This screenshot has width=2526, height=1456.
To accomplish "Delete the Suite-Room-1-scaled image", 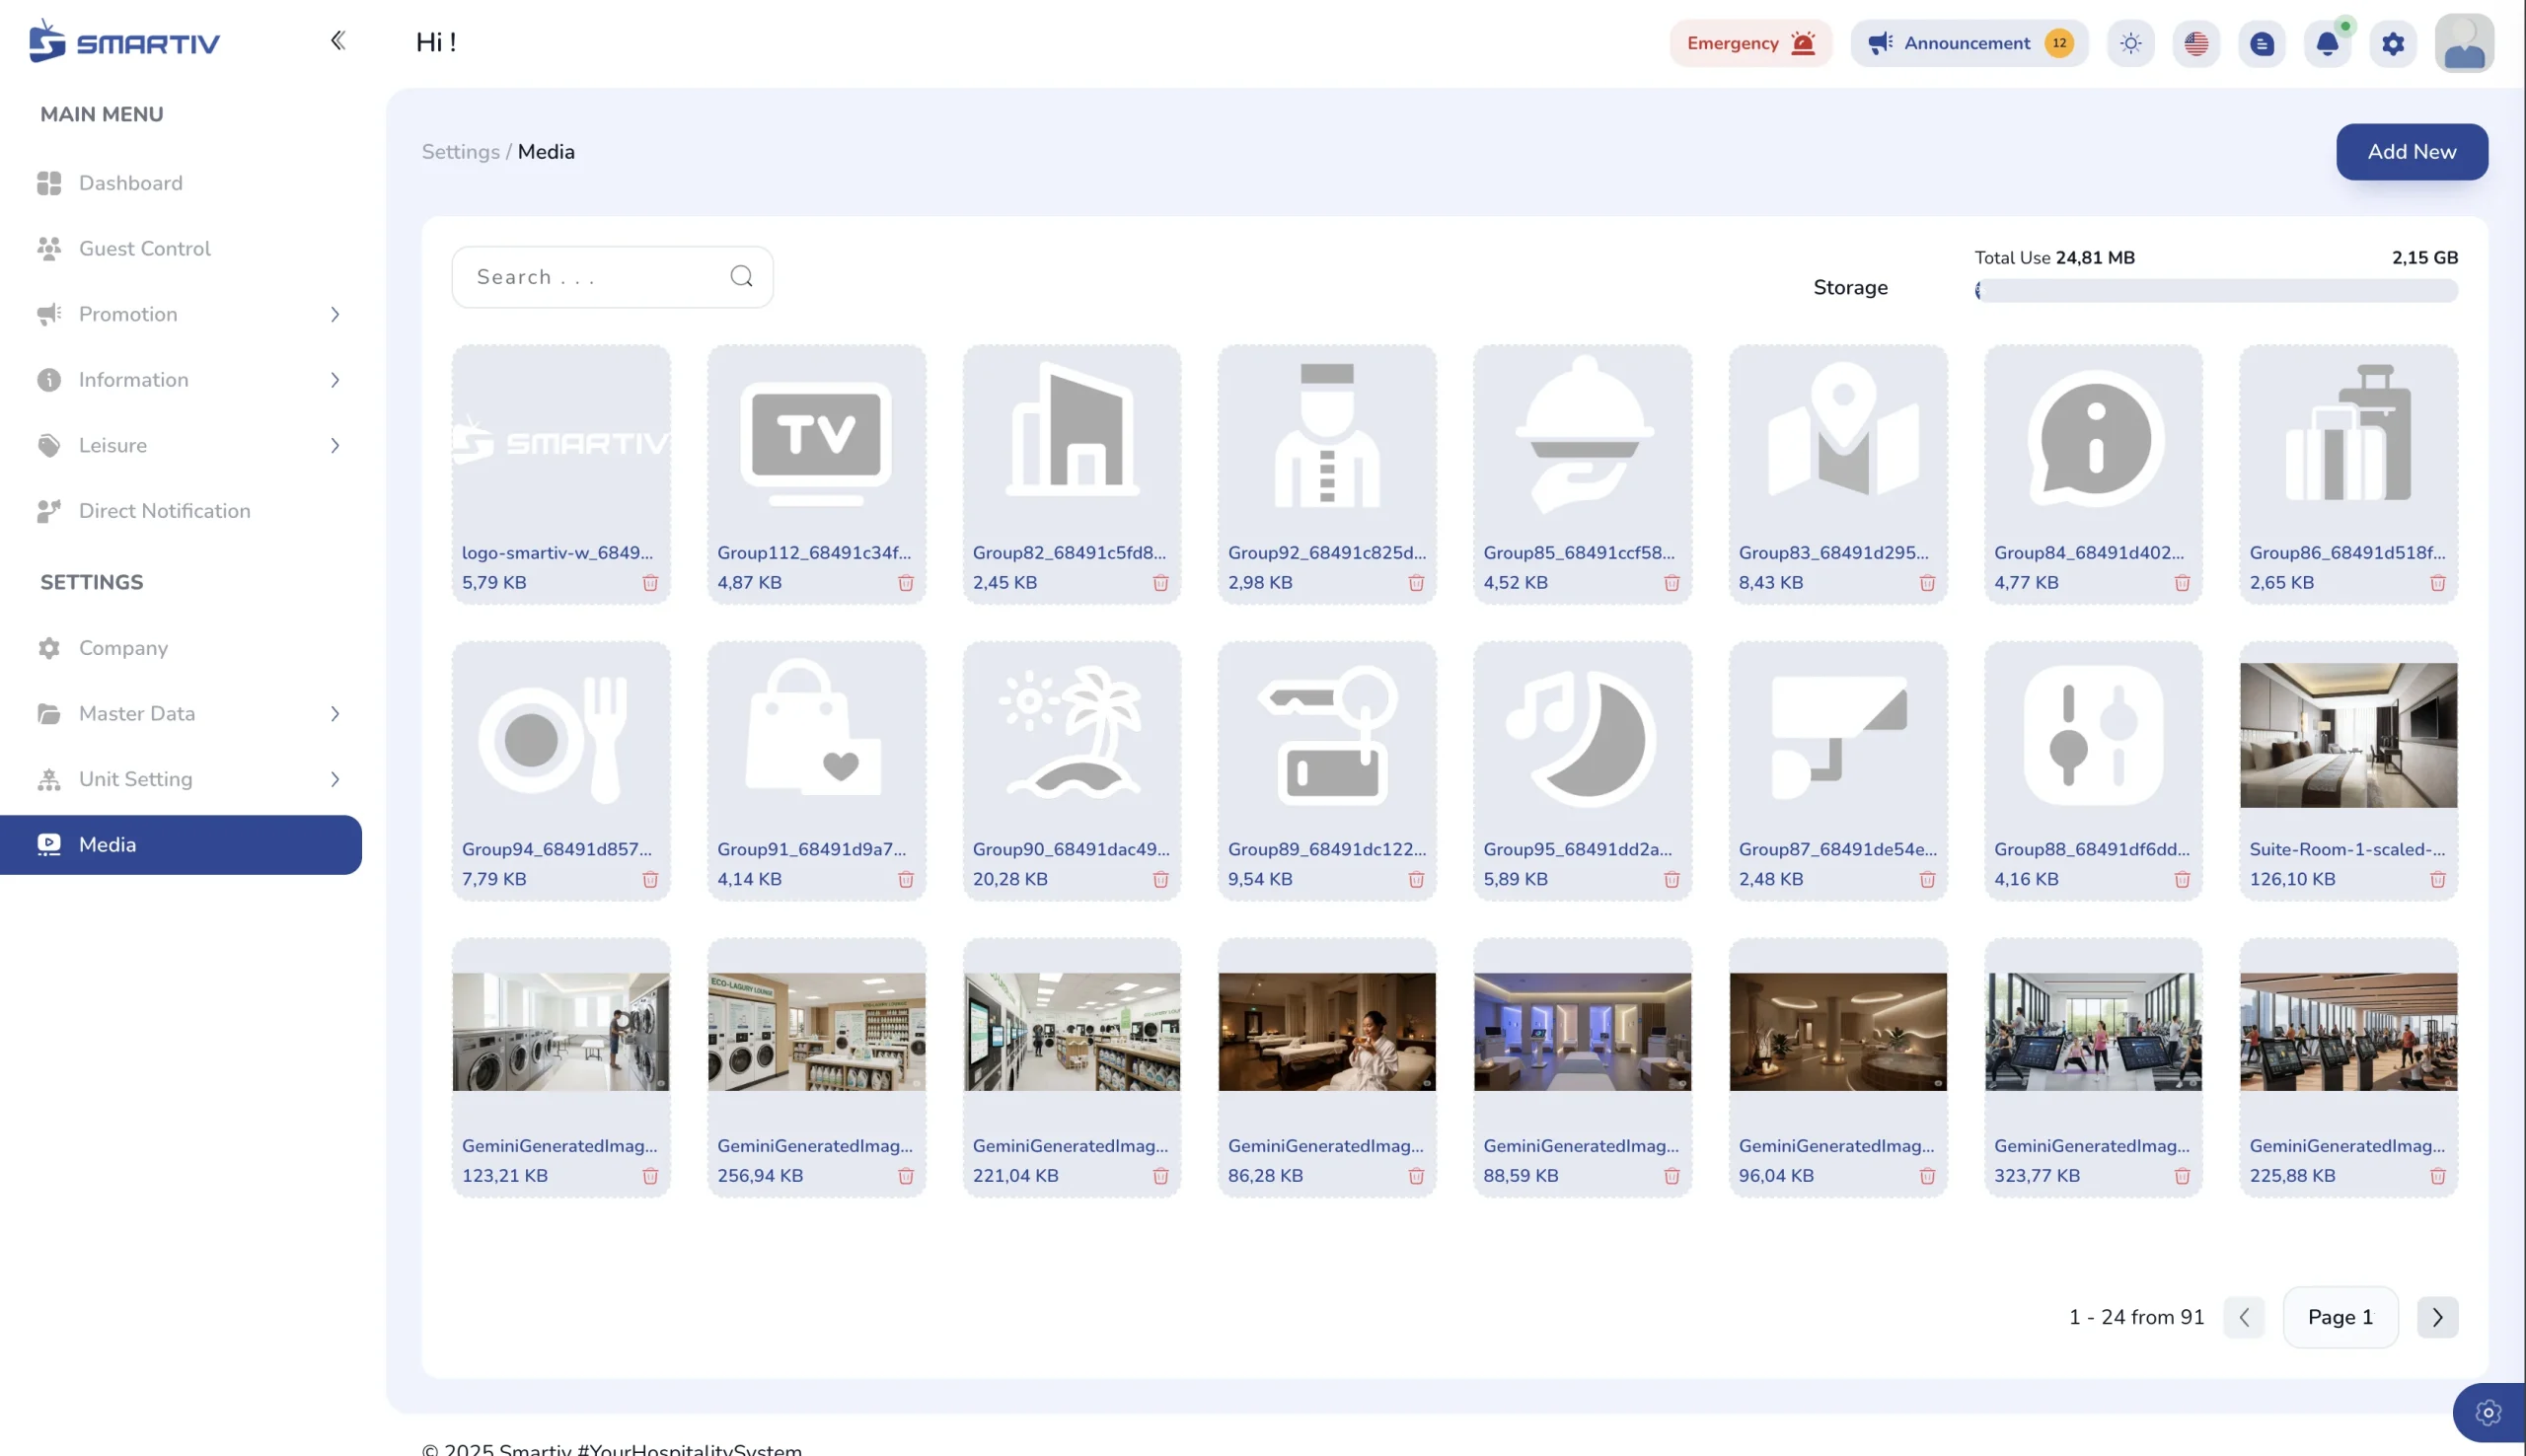I will tap(2437, 879).
